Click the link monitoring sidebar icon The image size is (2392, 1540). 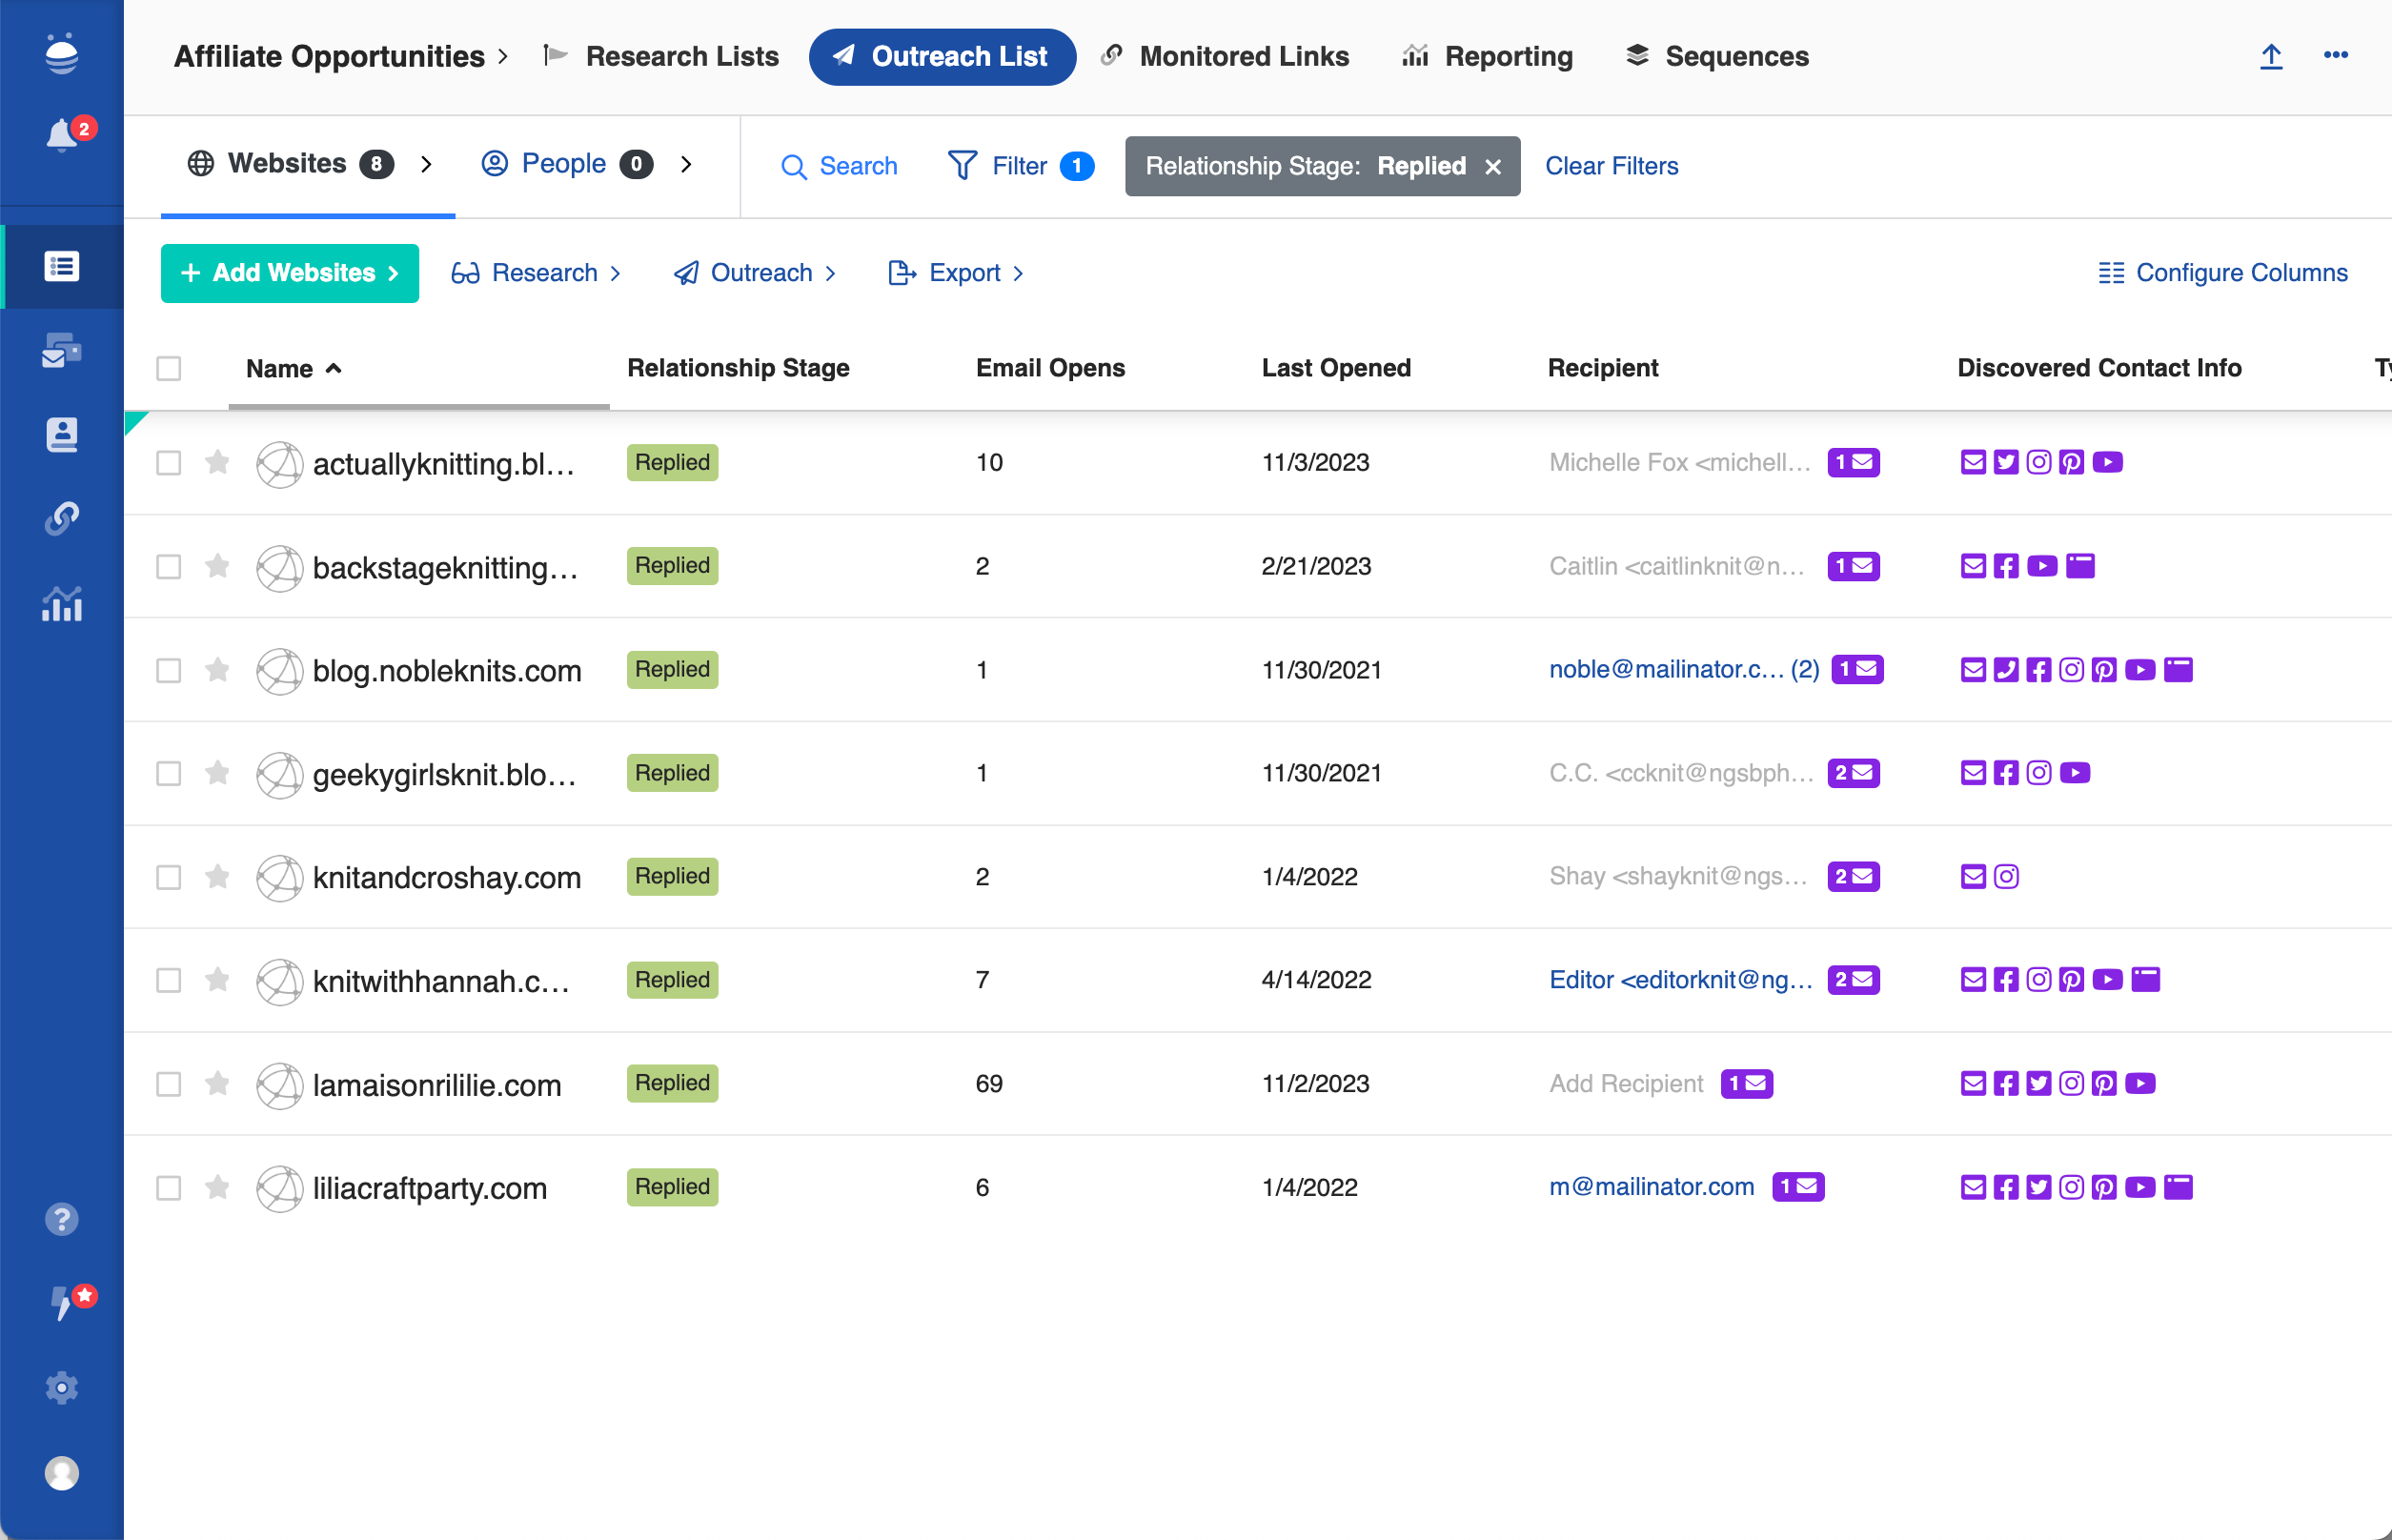click(x=62, y=519)
